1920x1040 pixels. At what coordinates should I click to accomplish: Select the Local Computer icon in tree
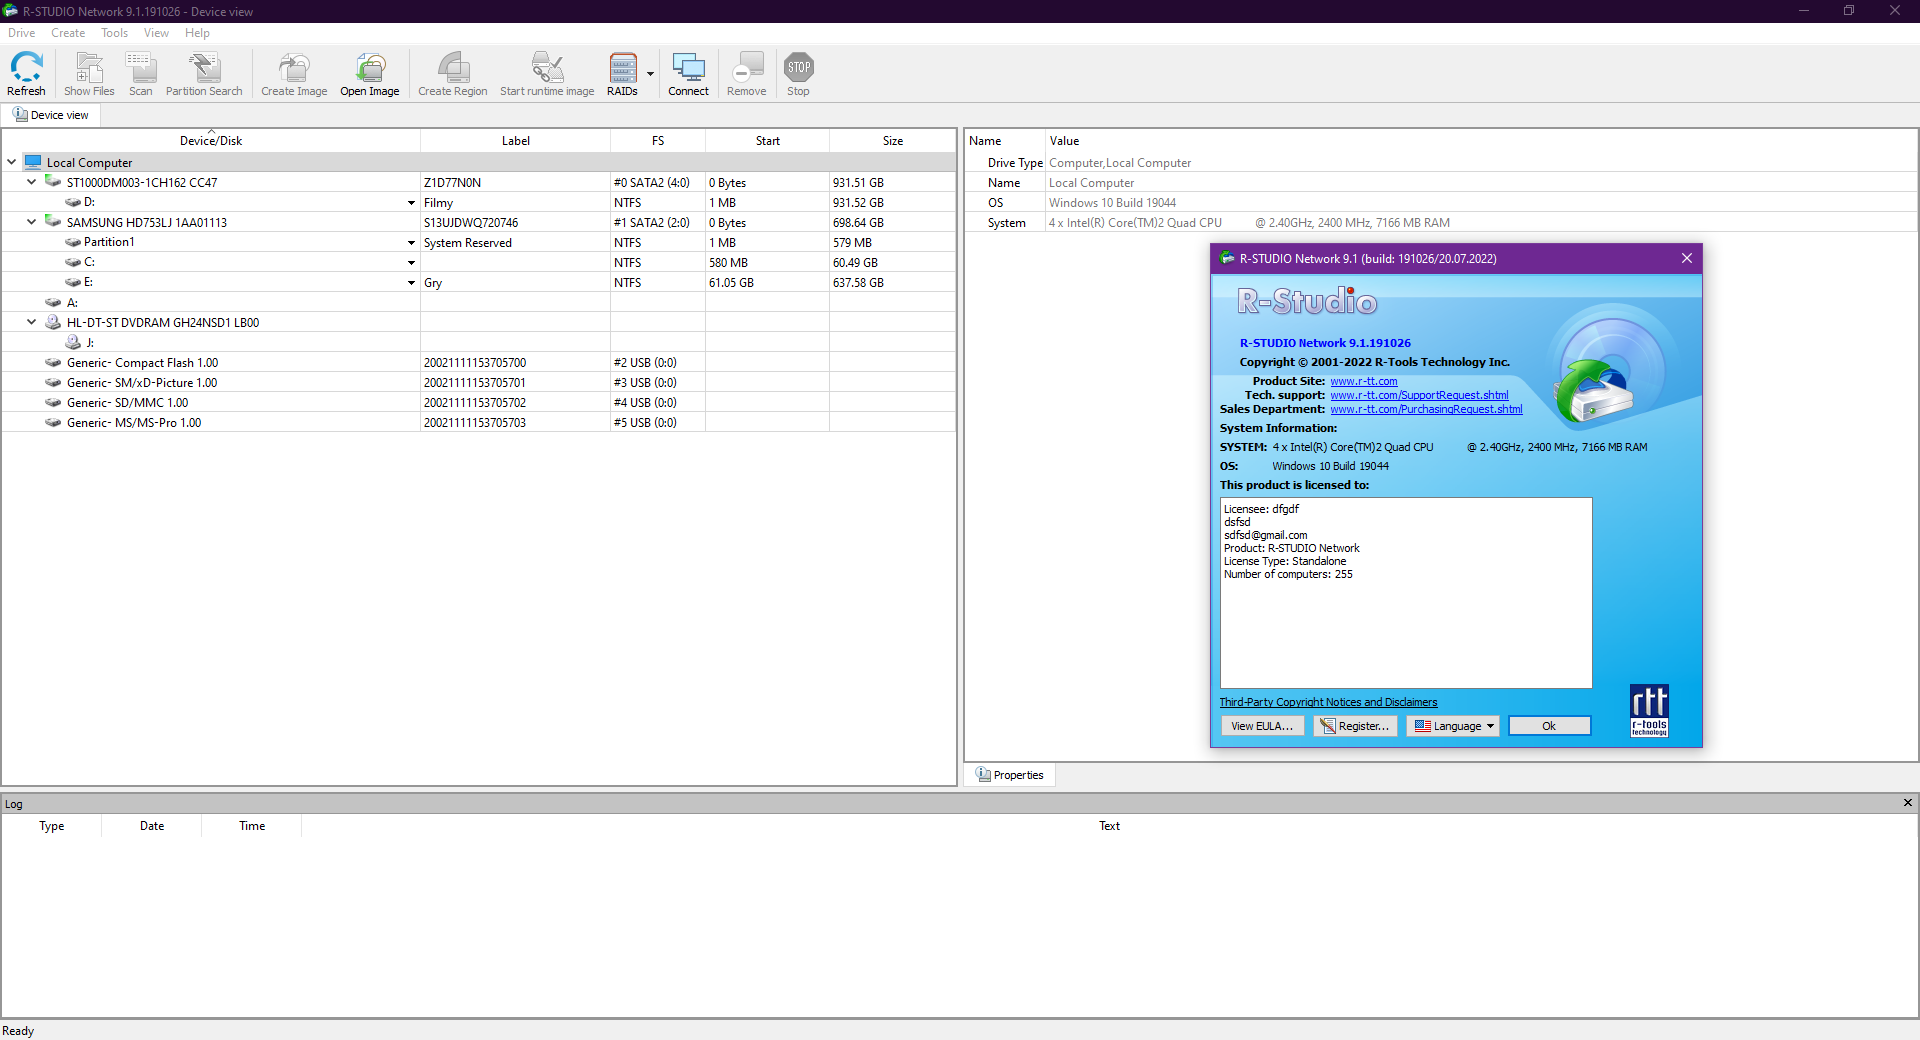tap(33, 162)
